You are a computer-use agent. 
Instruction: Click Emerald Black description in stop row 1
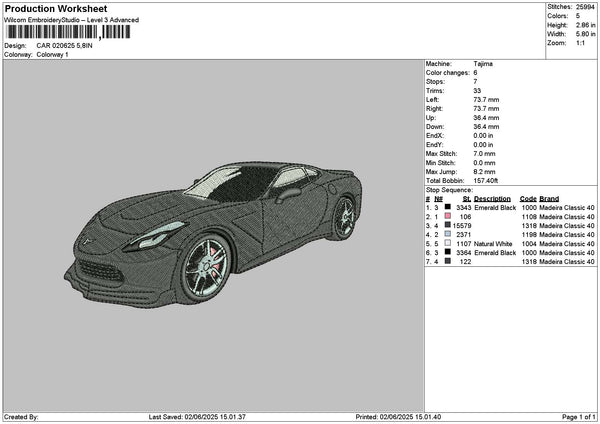(495, 208)
